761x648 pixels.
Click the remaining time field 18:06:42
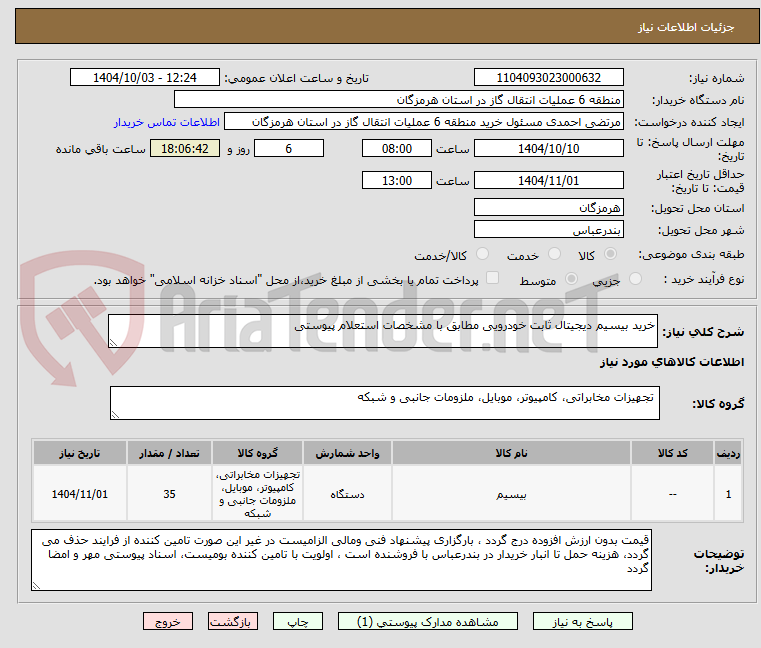[x=185, y=149]
